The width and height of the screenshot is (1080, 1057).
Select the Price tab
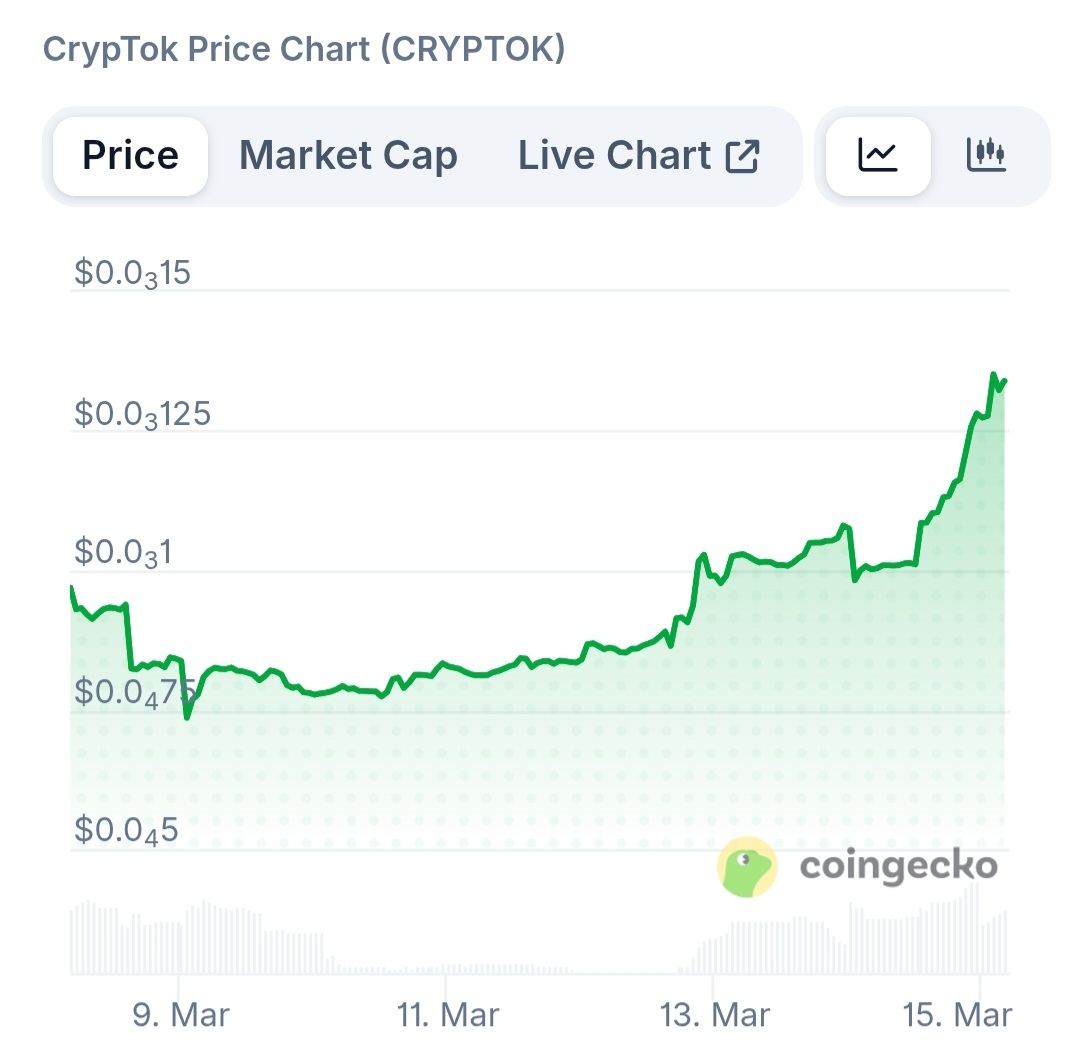click(x=130, y=156)
